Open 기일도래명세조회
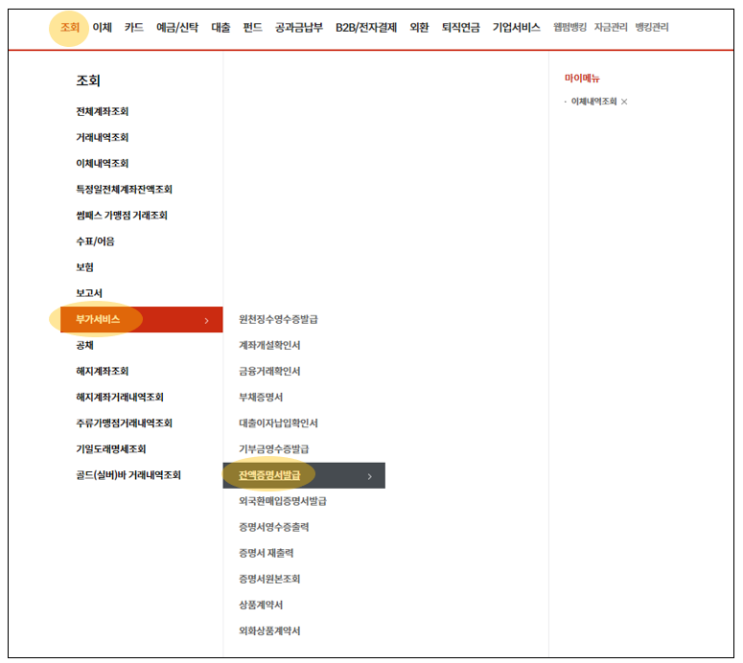743x663 pixels. 111,449
